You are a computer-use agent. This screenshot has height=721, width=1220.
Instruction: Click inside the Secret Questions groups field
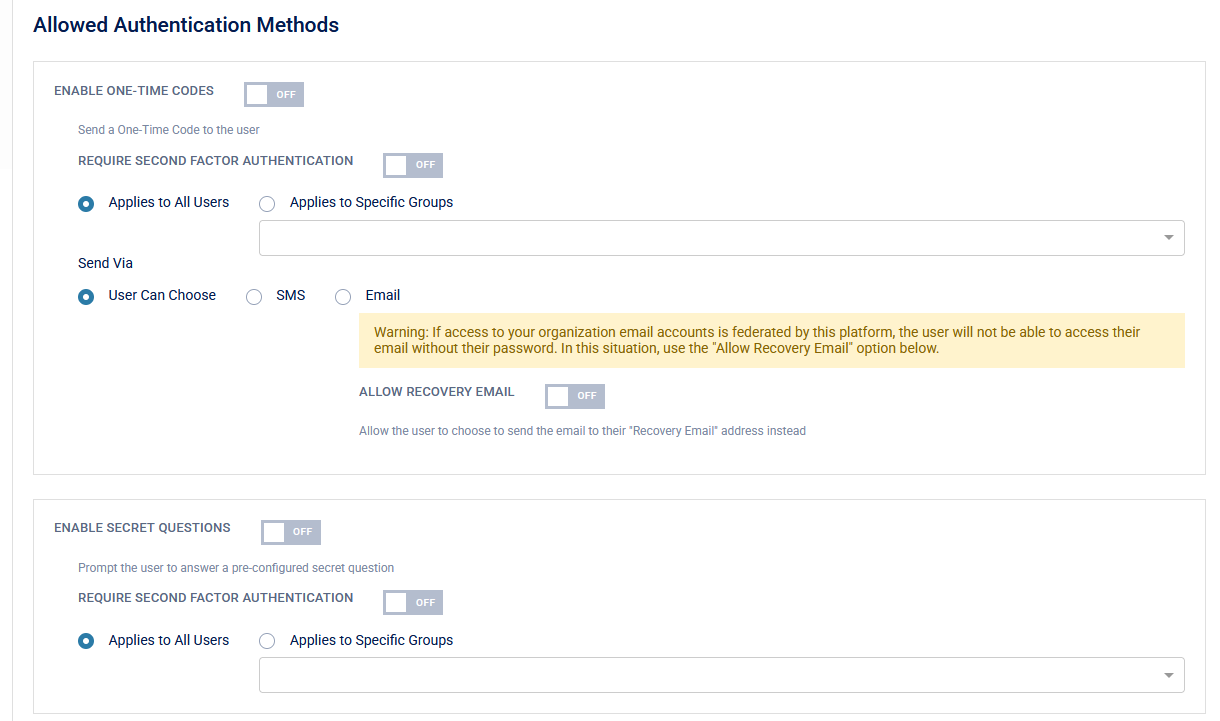700,675
